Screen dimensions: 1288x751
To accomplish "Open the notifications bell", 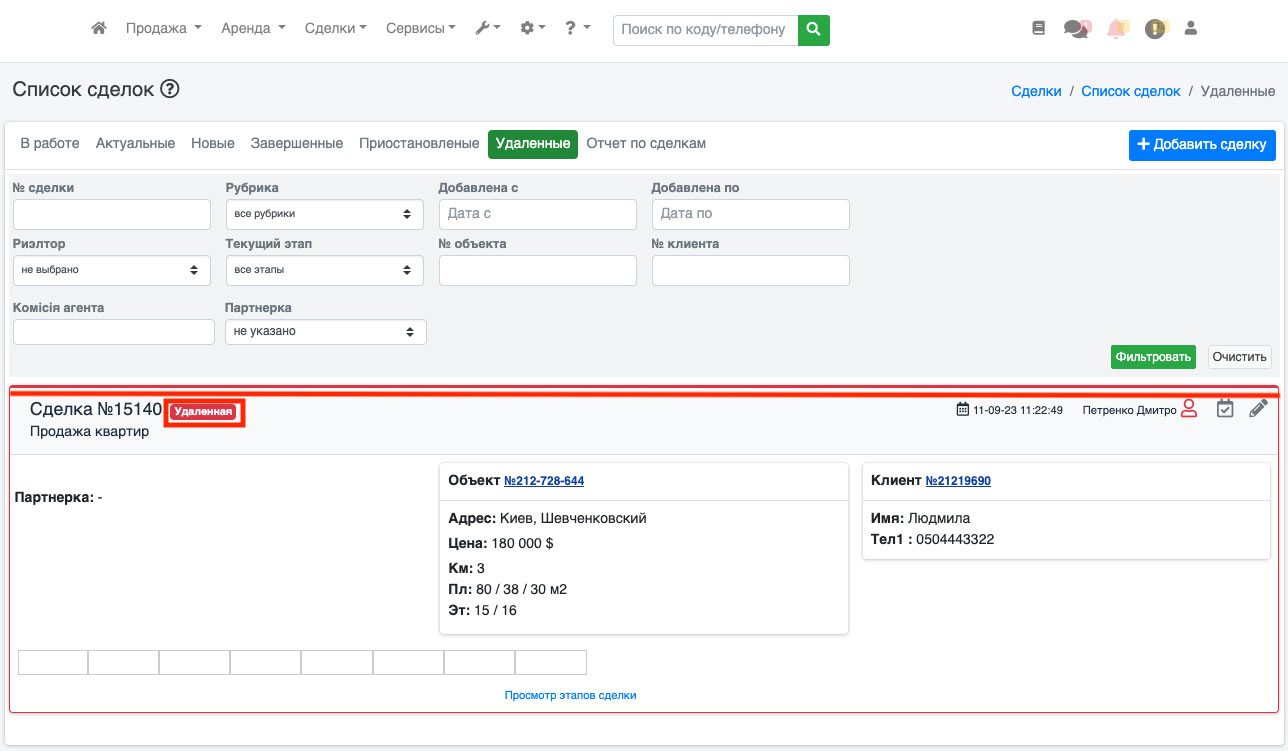I will [x=1116, y=29].
